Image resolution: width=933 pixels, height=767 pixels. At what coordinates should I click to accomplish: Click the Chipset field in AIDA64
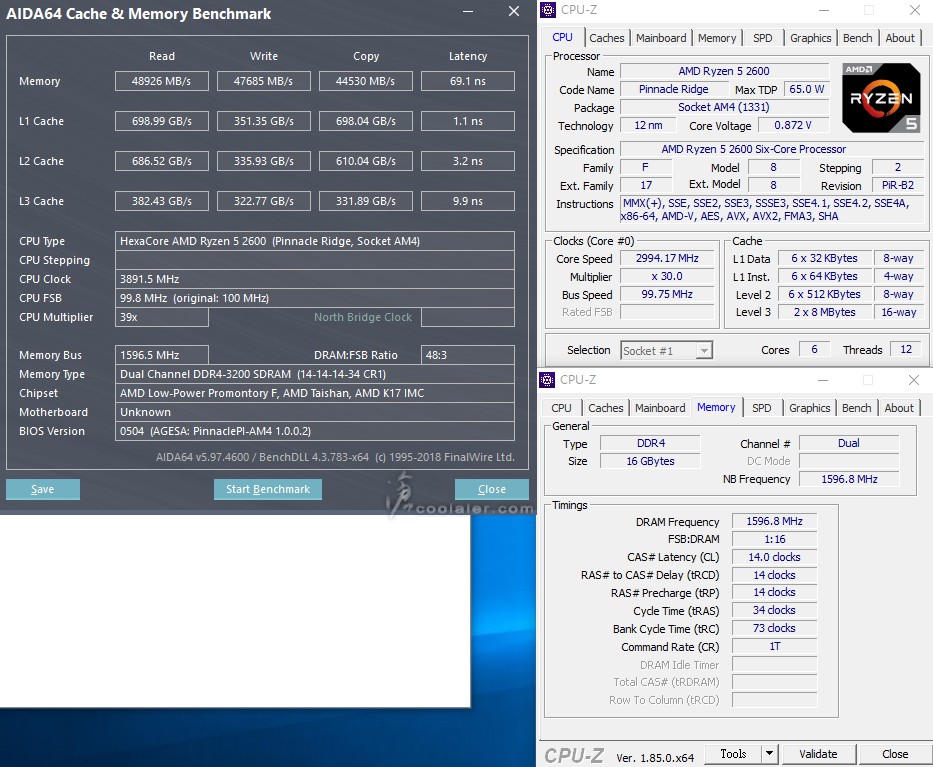pyautogui.click(x=315, y=393)
